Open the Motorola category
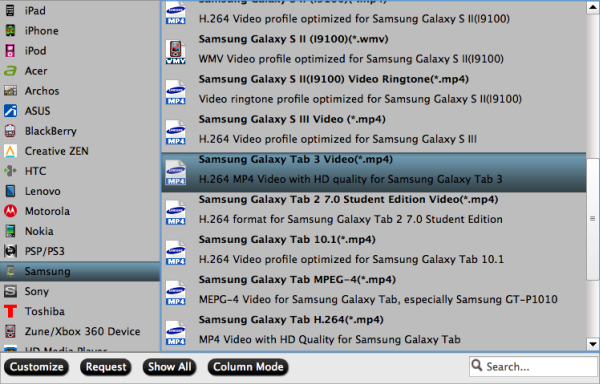 pyautogui.click(x=80, y=211)
